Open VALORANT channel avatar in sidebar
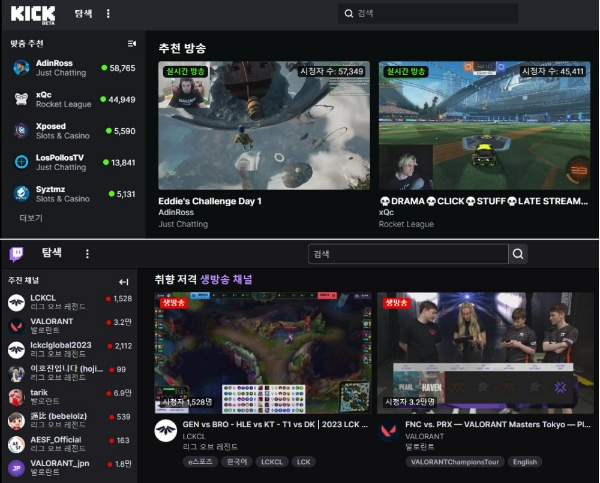Image resolution: width=600 pixels, height=483 pixels. [16, 326]
